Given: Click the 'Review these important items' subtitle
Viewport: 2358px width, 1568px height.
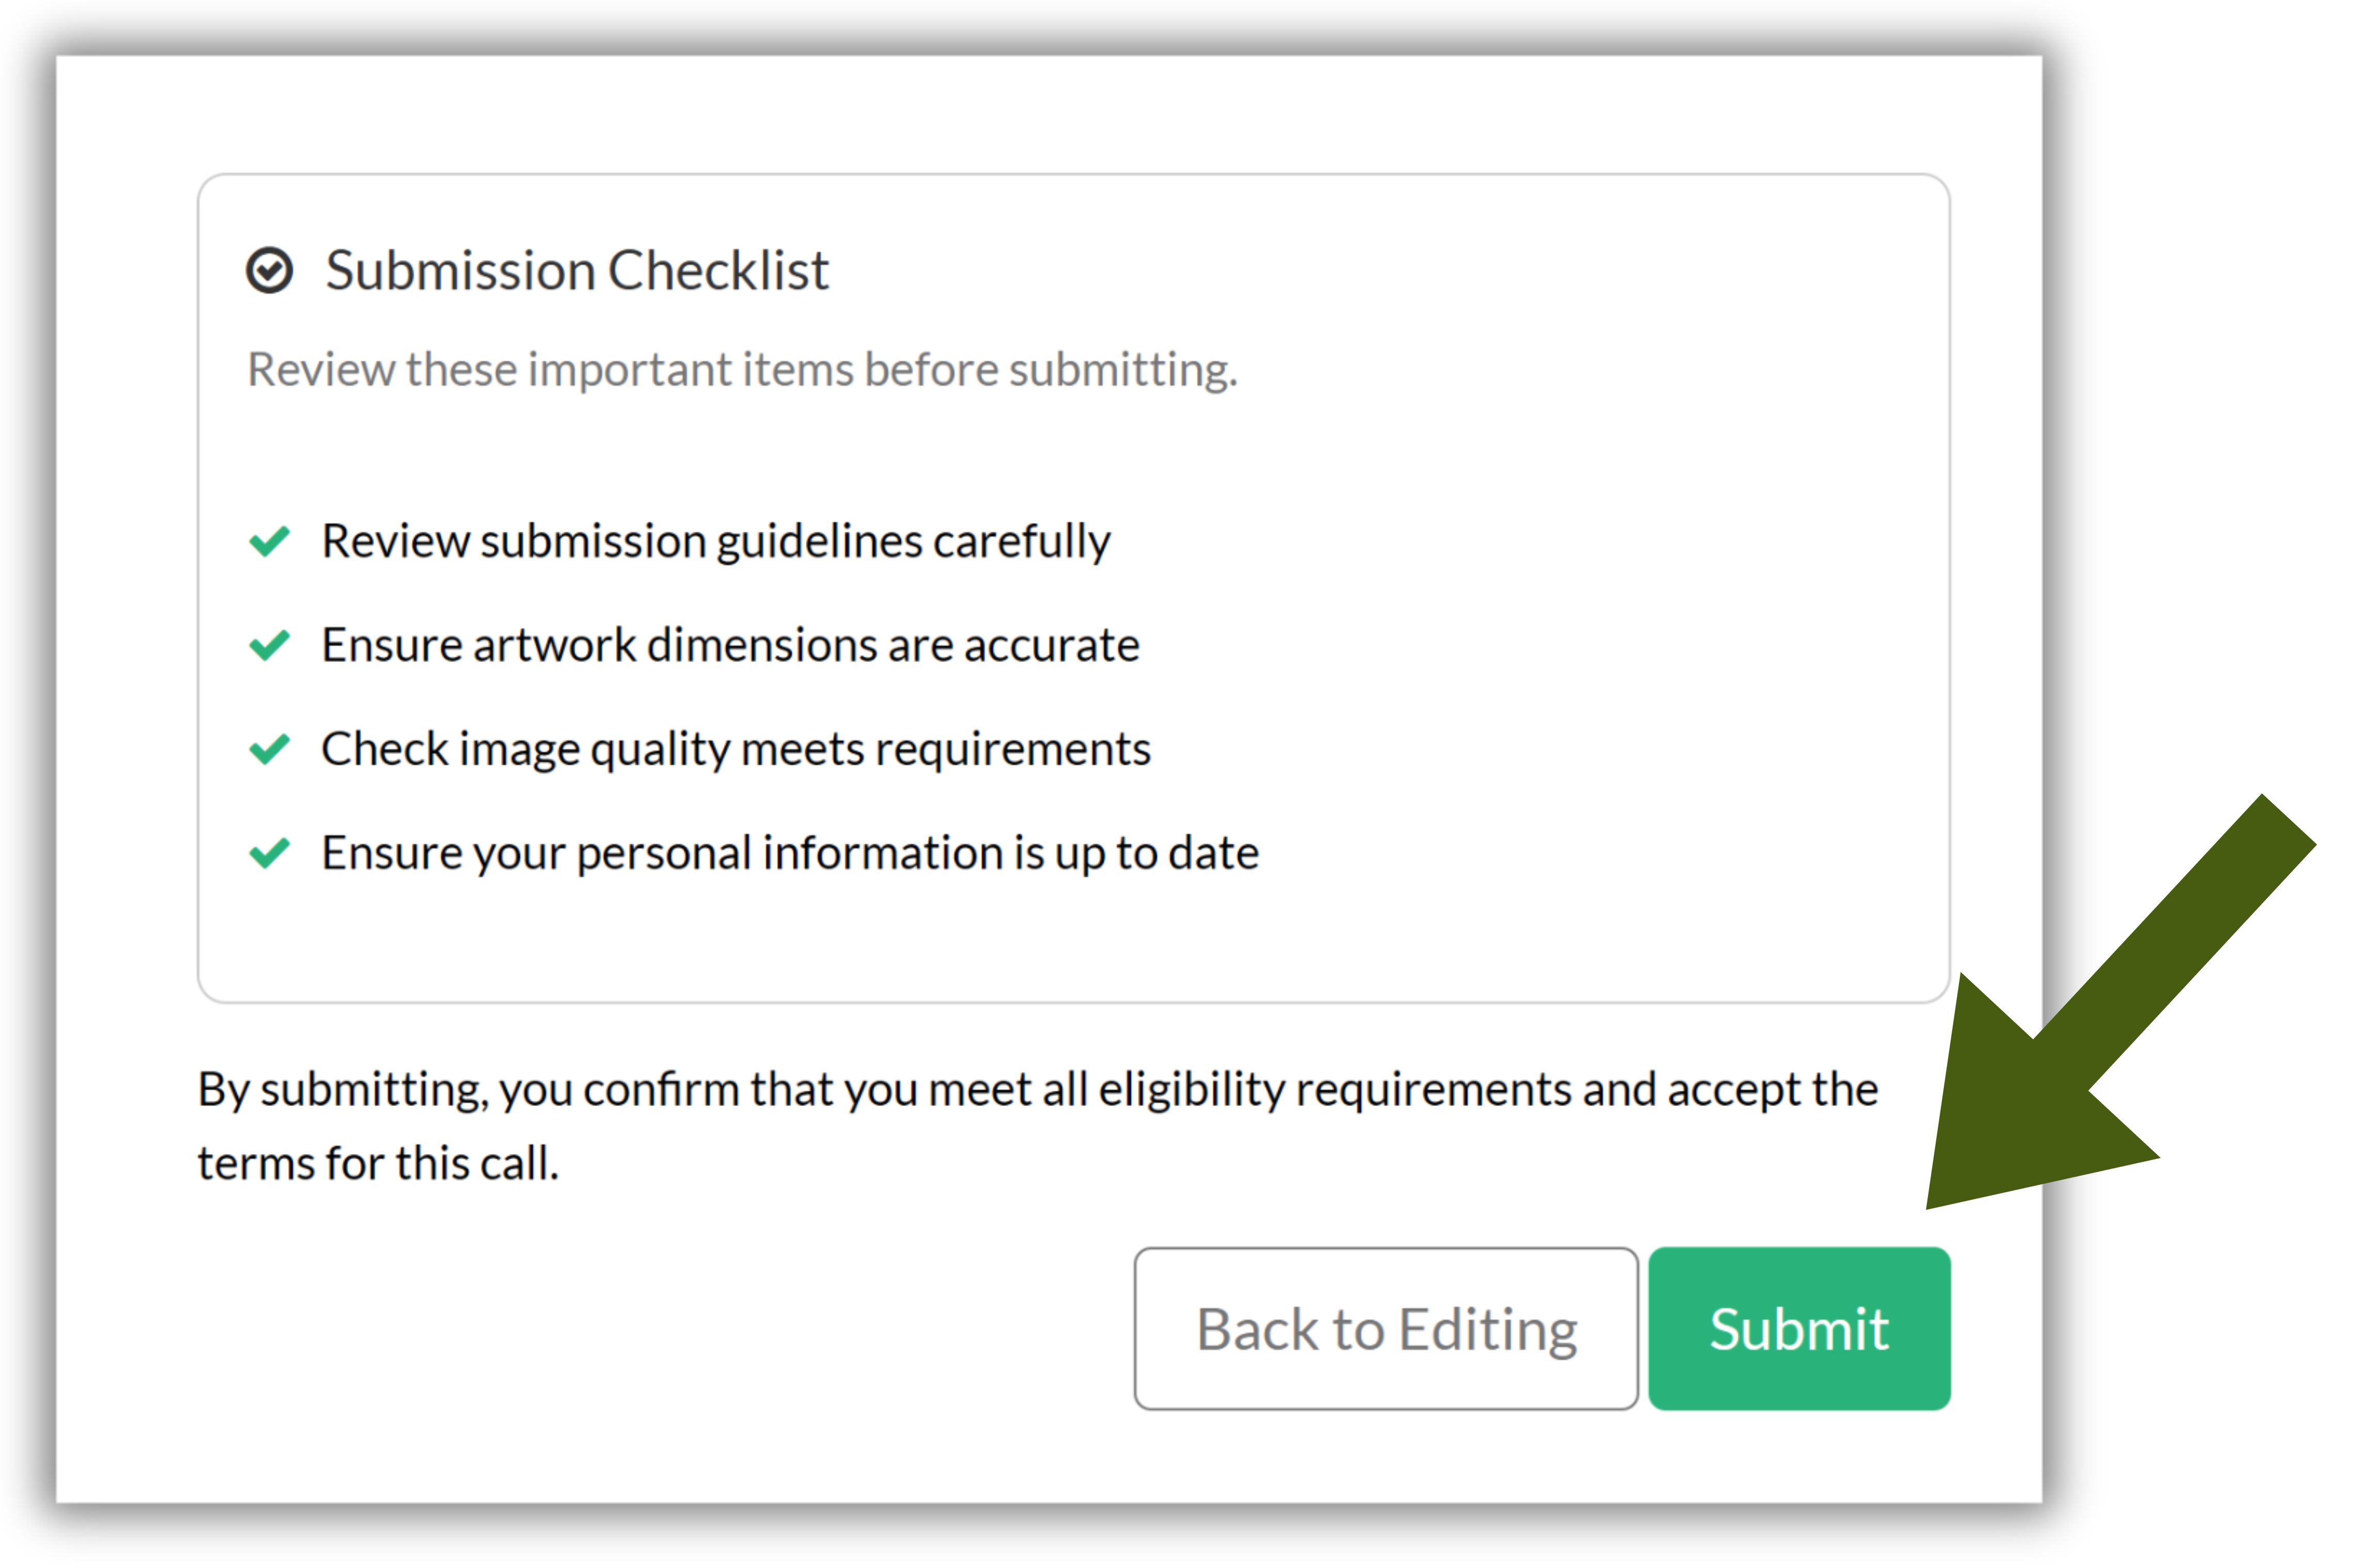Looking at the screenshot, I should click(x=742, y=370).
